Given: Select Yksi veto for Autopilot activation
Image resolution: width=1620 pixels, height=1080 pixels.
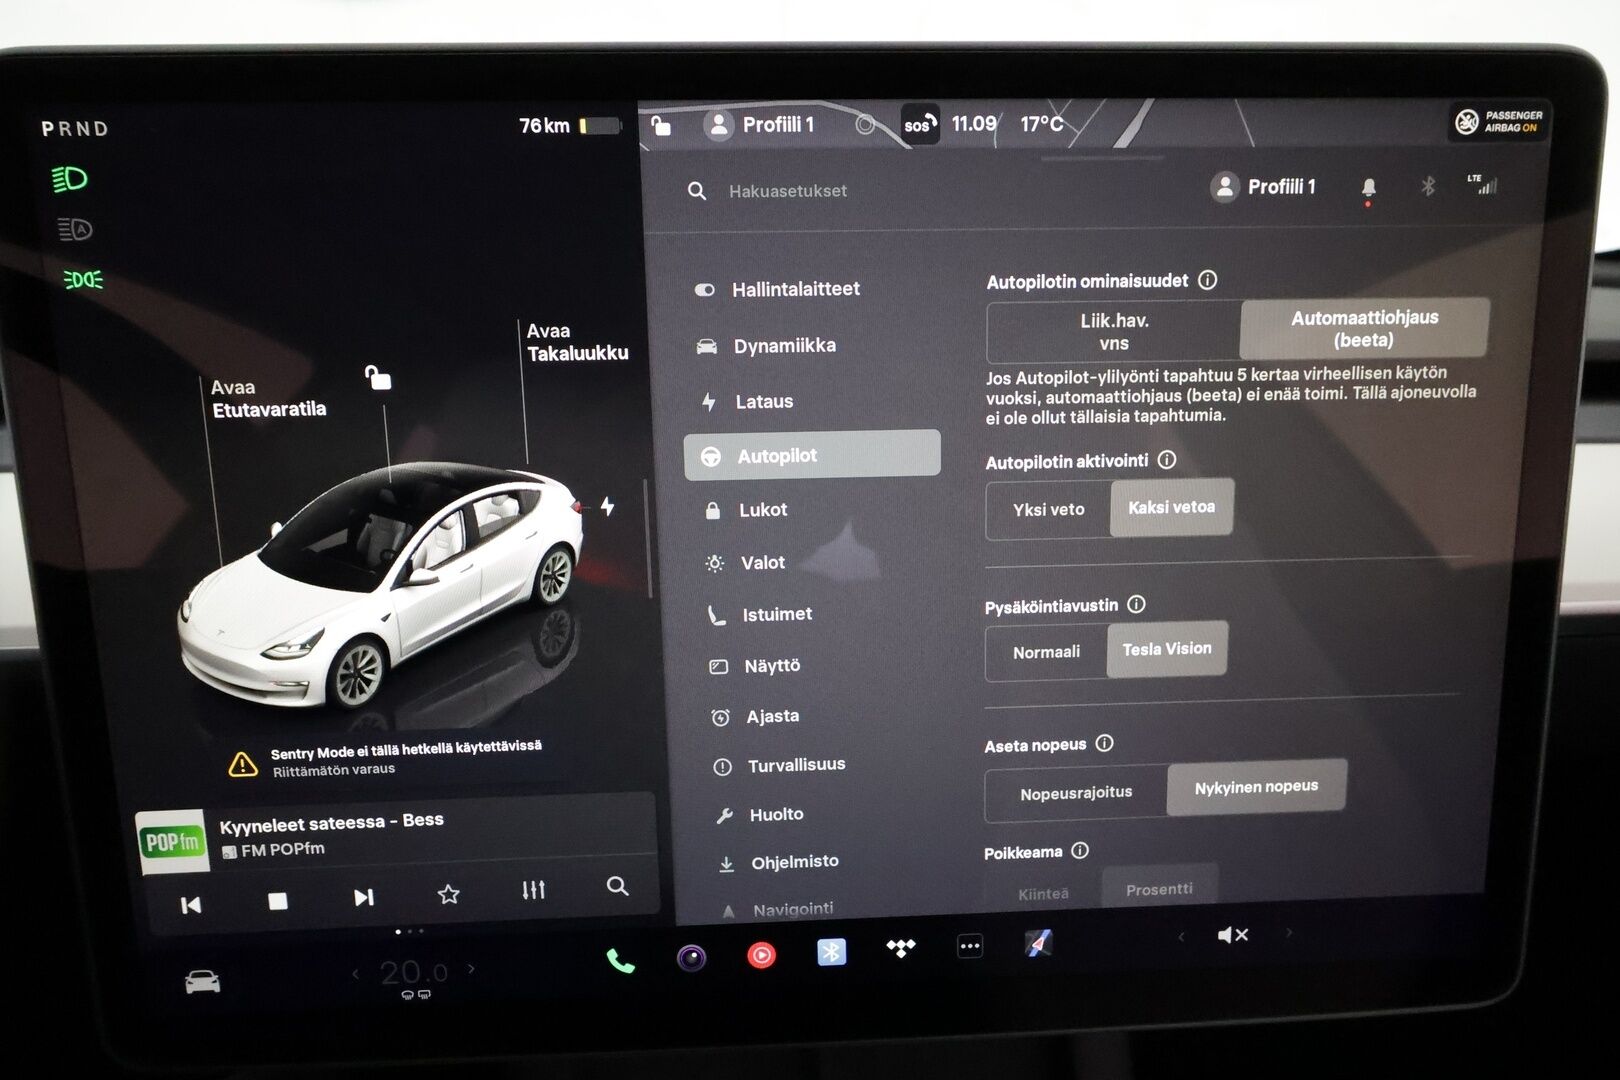Looking at the screenshot, I should pyautogui.click(x=1048, y=510).
